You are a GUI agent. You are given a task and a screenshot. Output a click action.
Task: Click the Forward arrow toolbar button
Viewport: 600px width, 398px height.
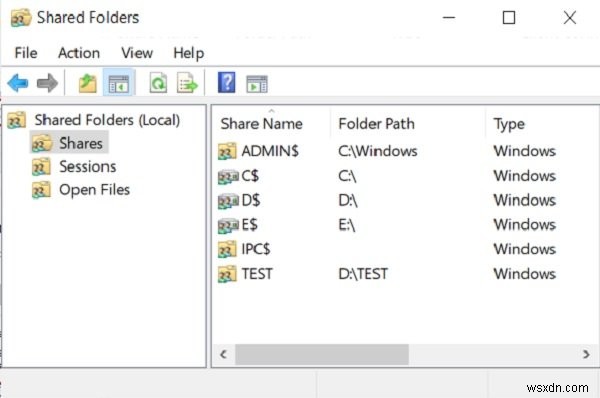coord(47,83)
